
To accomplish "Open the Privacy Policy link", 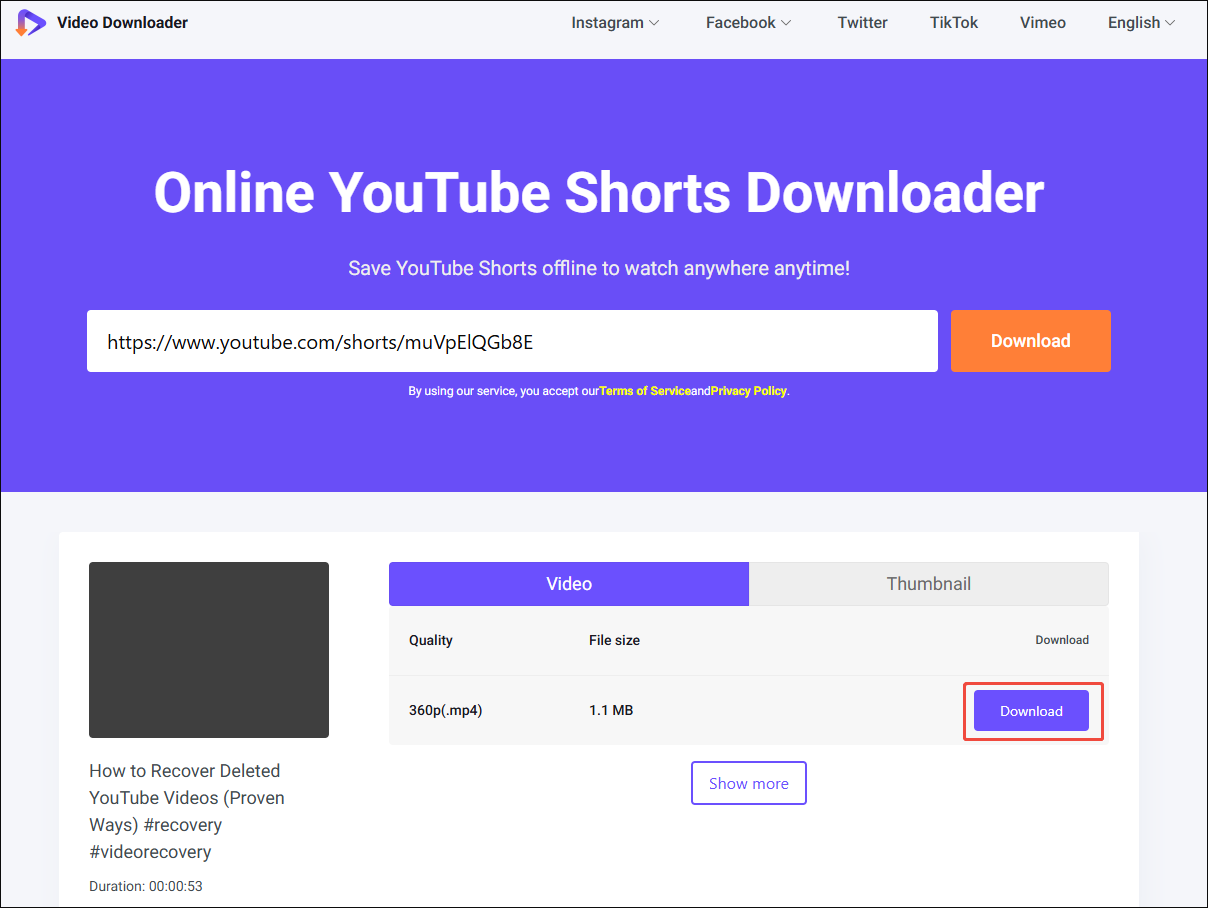I will [749, 391].
